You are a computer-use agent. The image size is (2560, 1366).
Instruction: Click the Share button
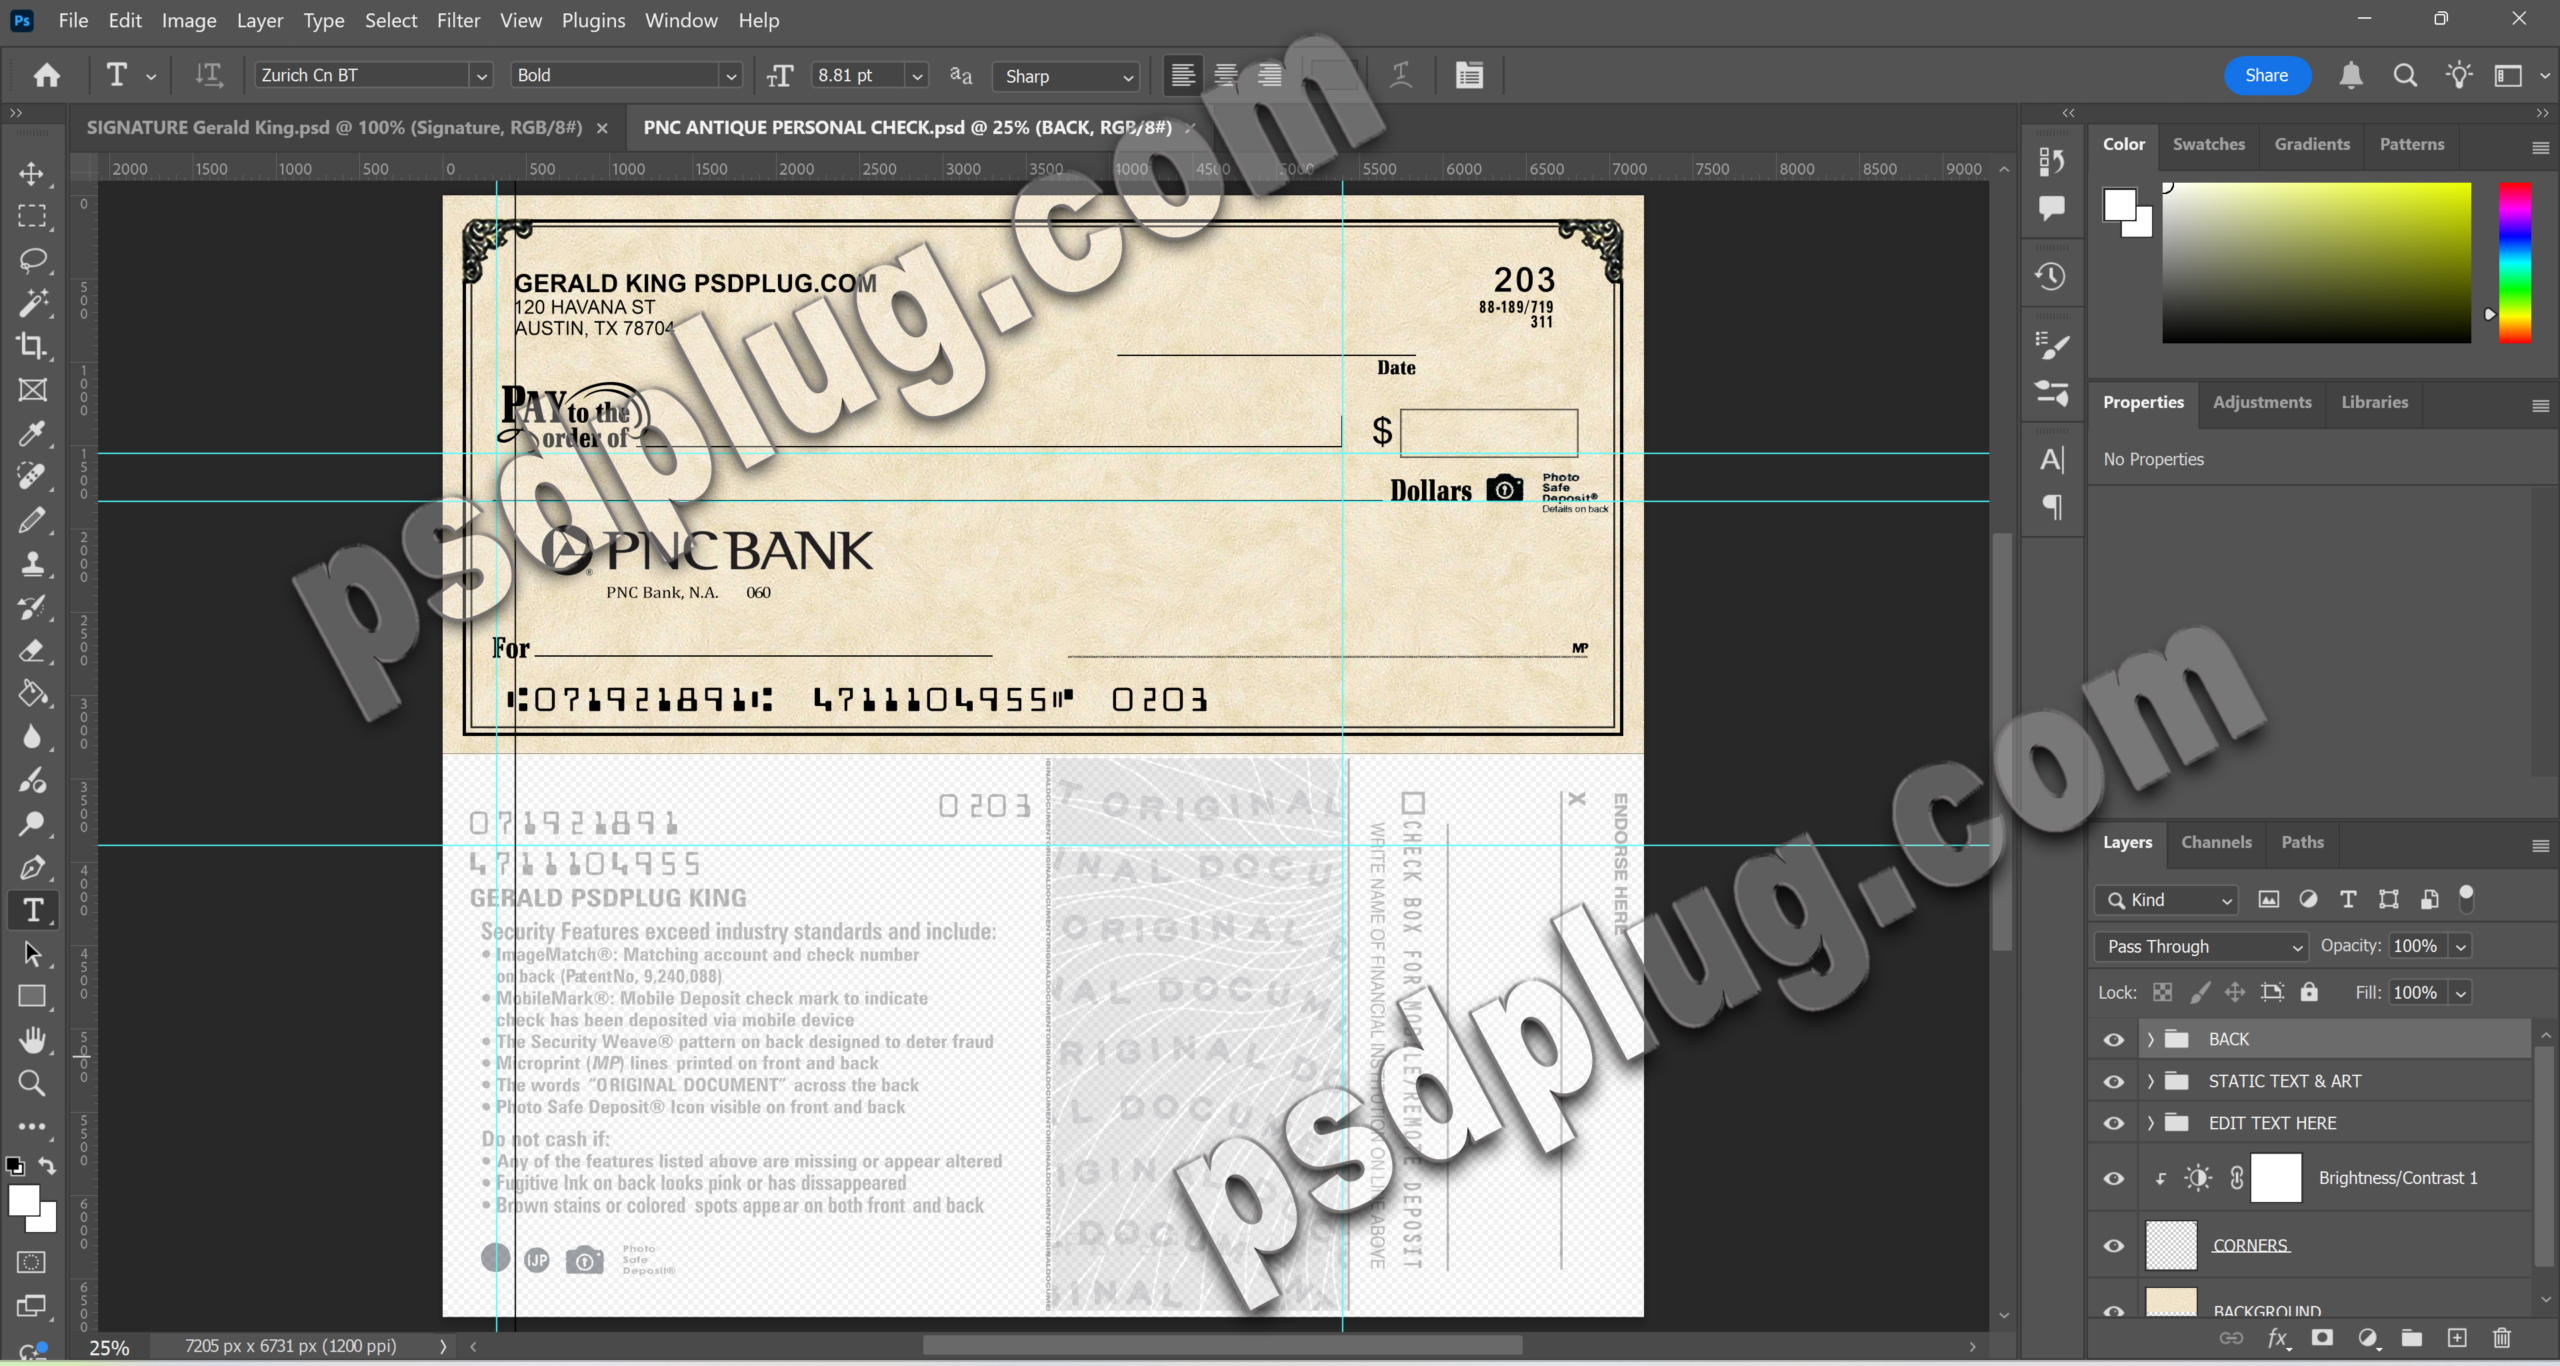coord(2266,75)
